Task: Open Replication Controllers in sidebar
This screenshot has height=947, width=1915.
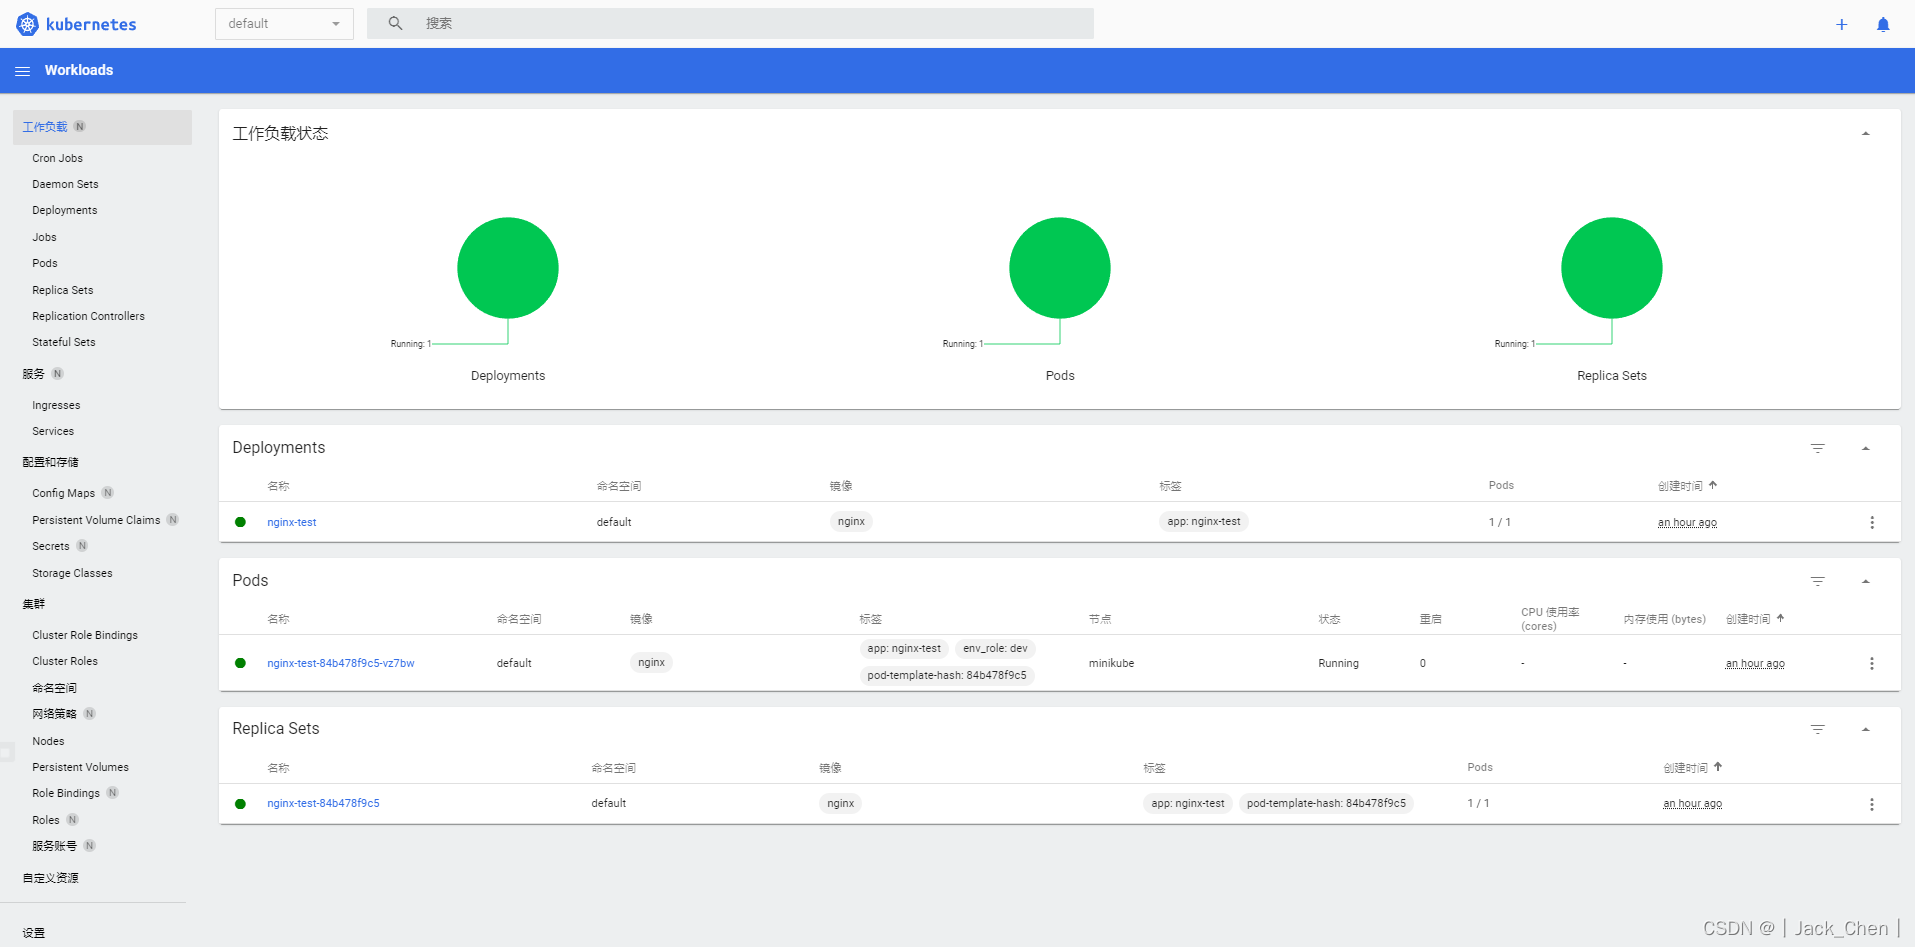Action: point(88,316)
